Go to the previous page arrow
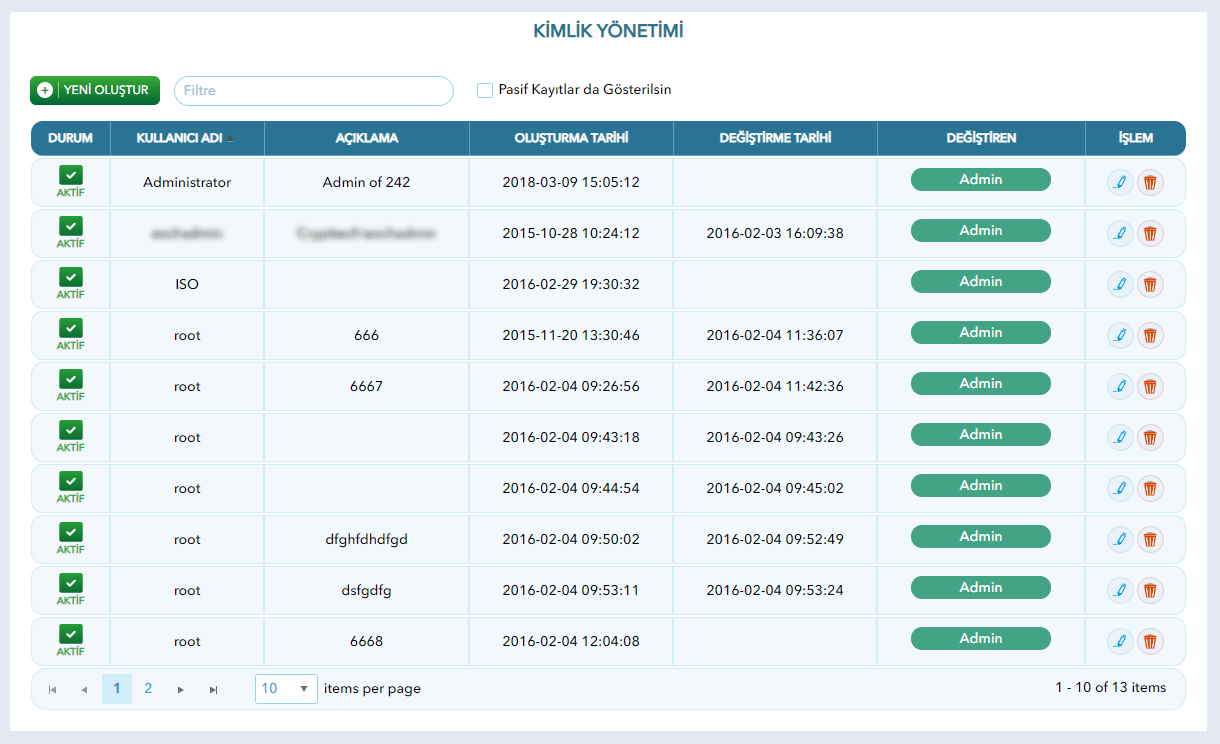The image size is (1220, 744). tap(84, 689)
